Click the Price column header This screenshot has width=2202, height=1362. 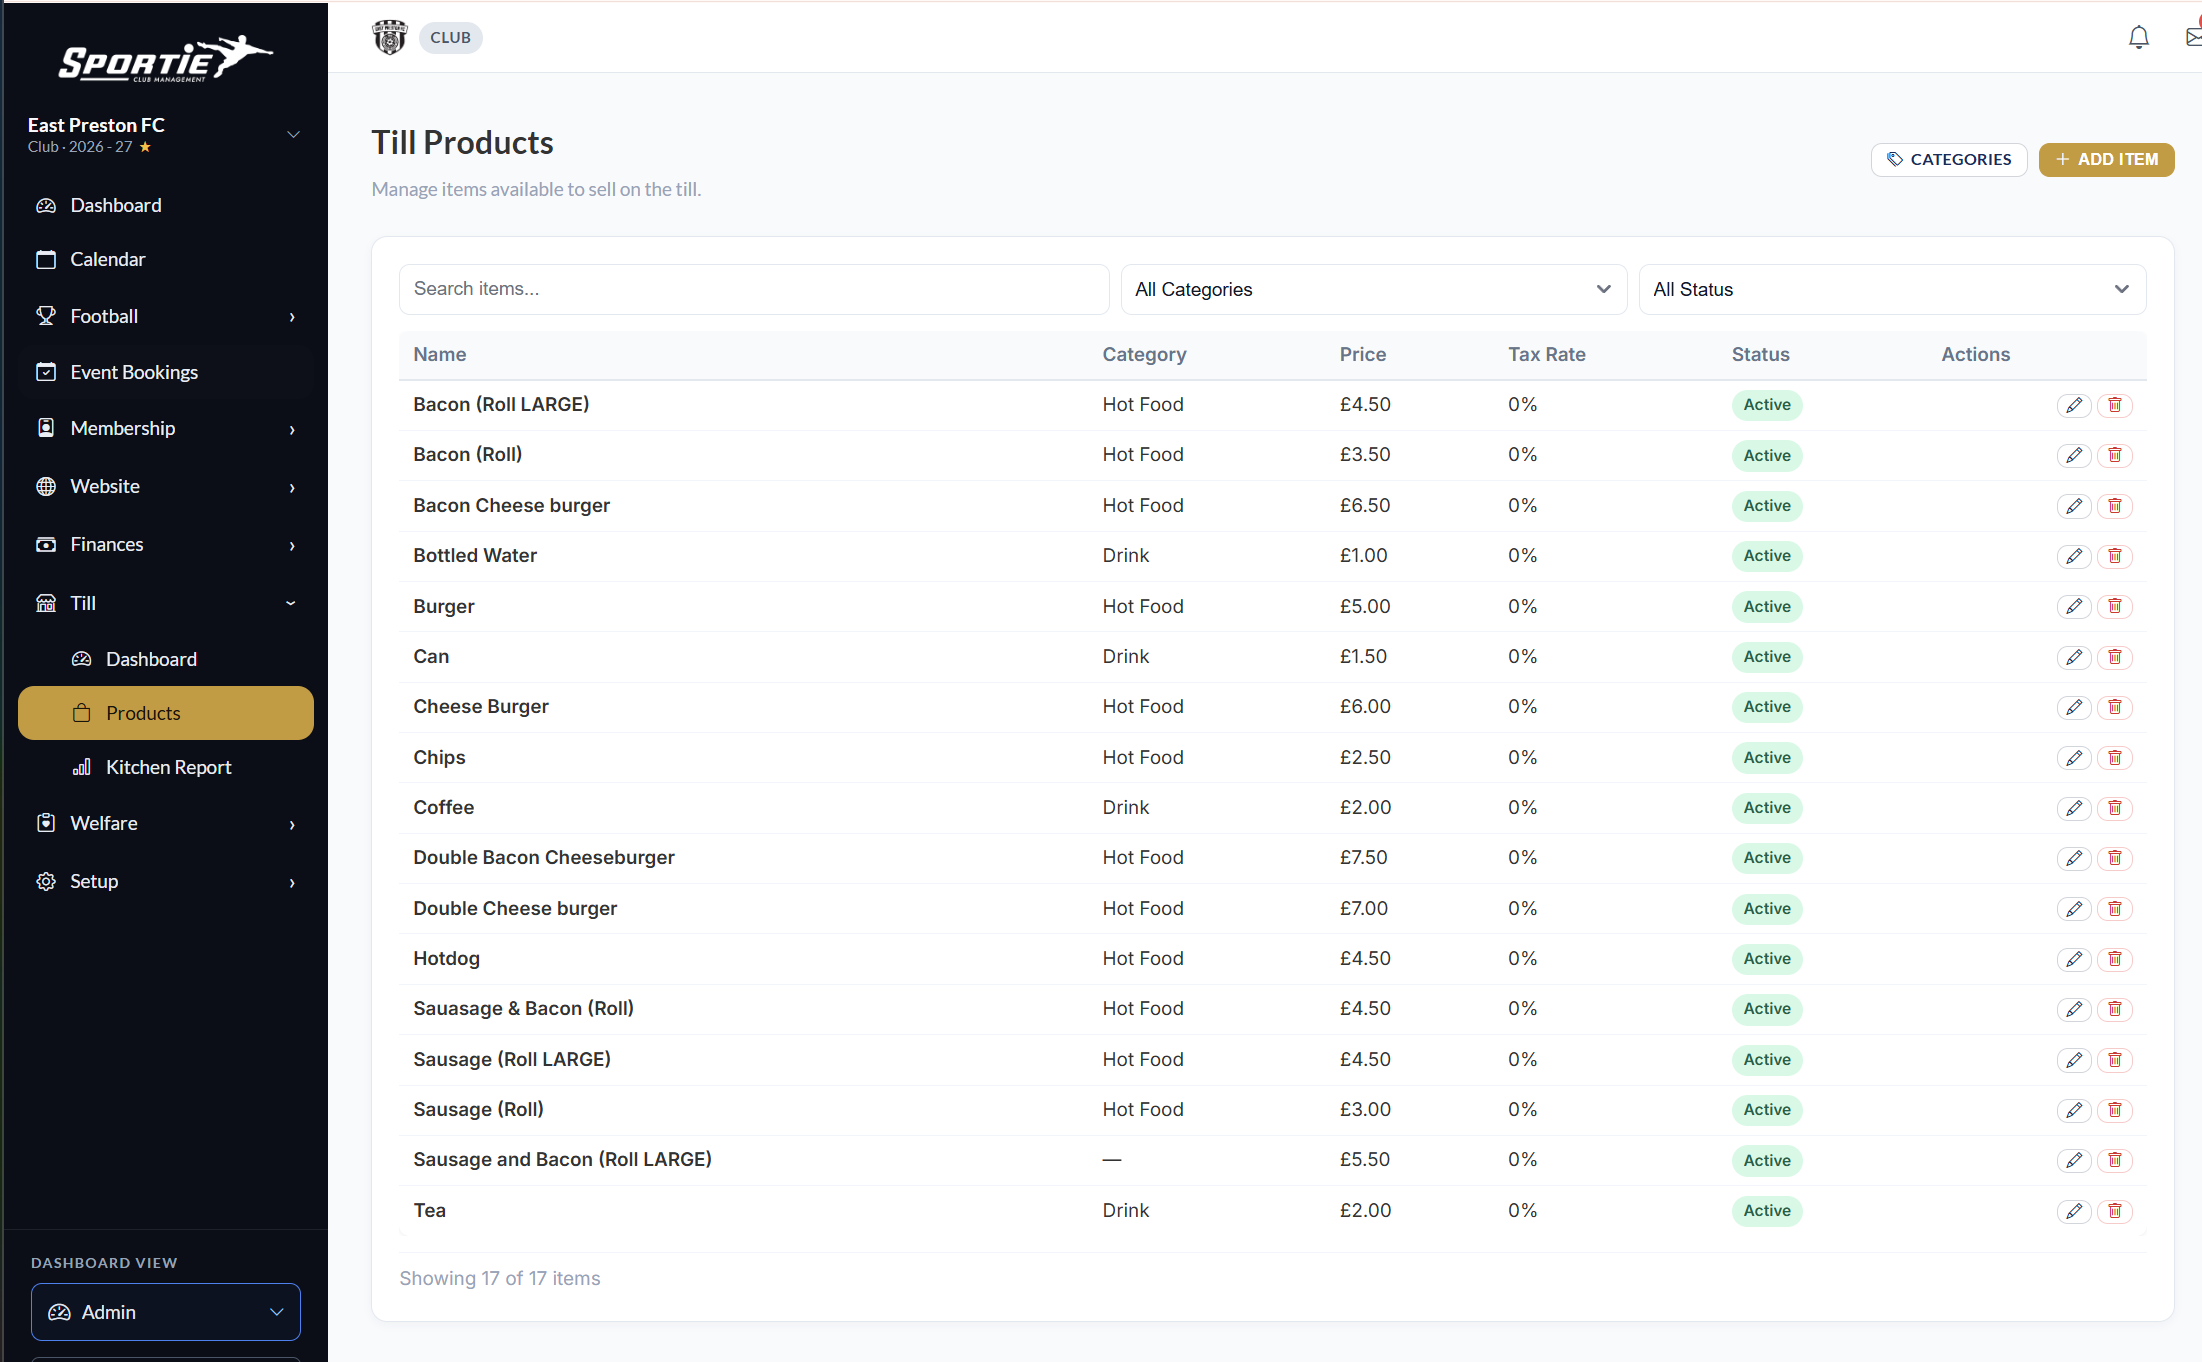1362,354
